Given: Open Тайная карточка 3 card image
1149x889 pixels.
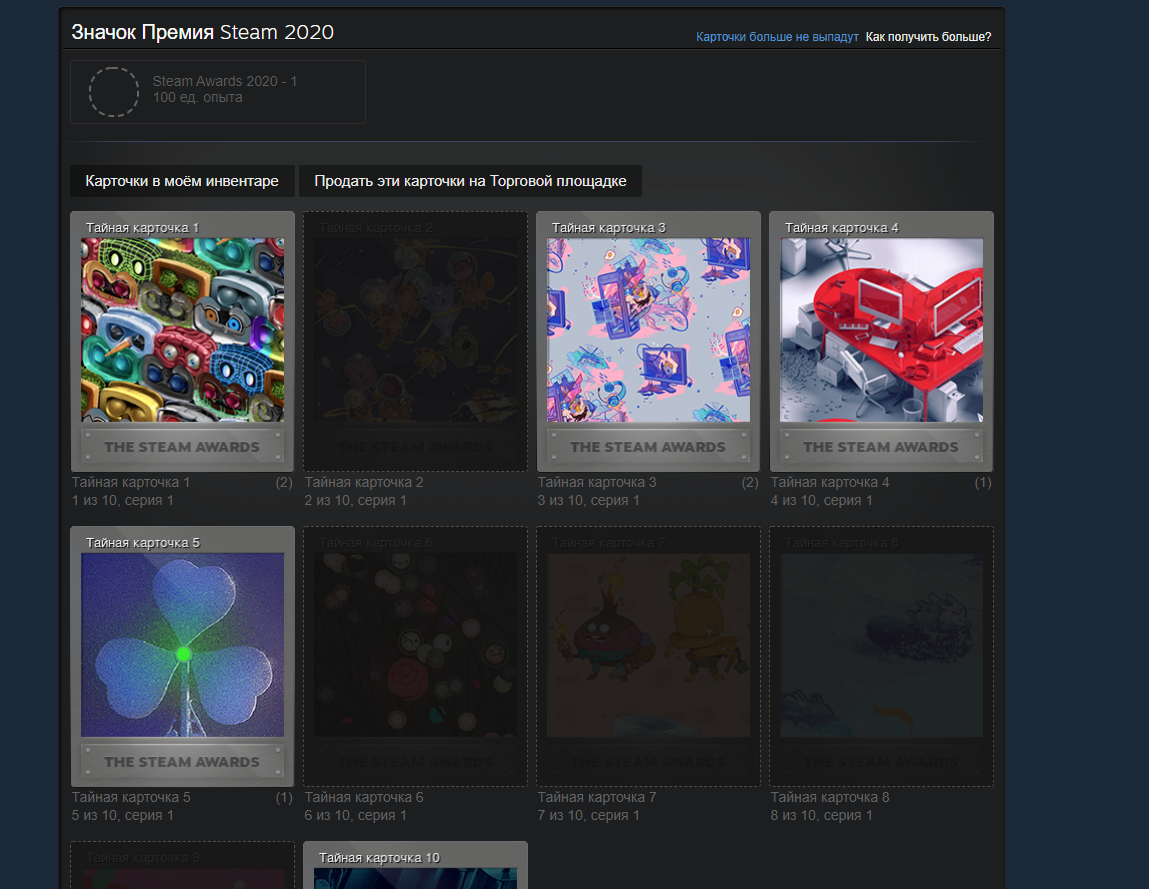Looking at the screenshot, I should pyautogui.click(x=649, y=330).
